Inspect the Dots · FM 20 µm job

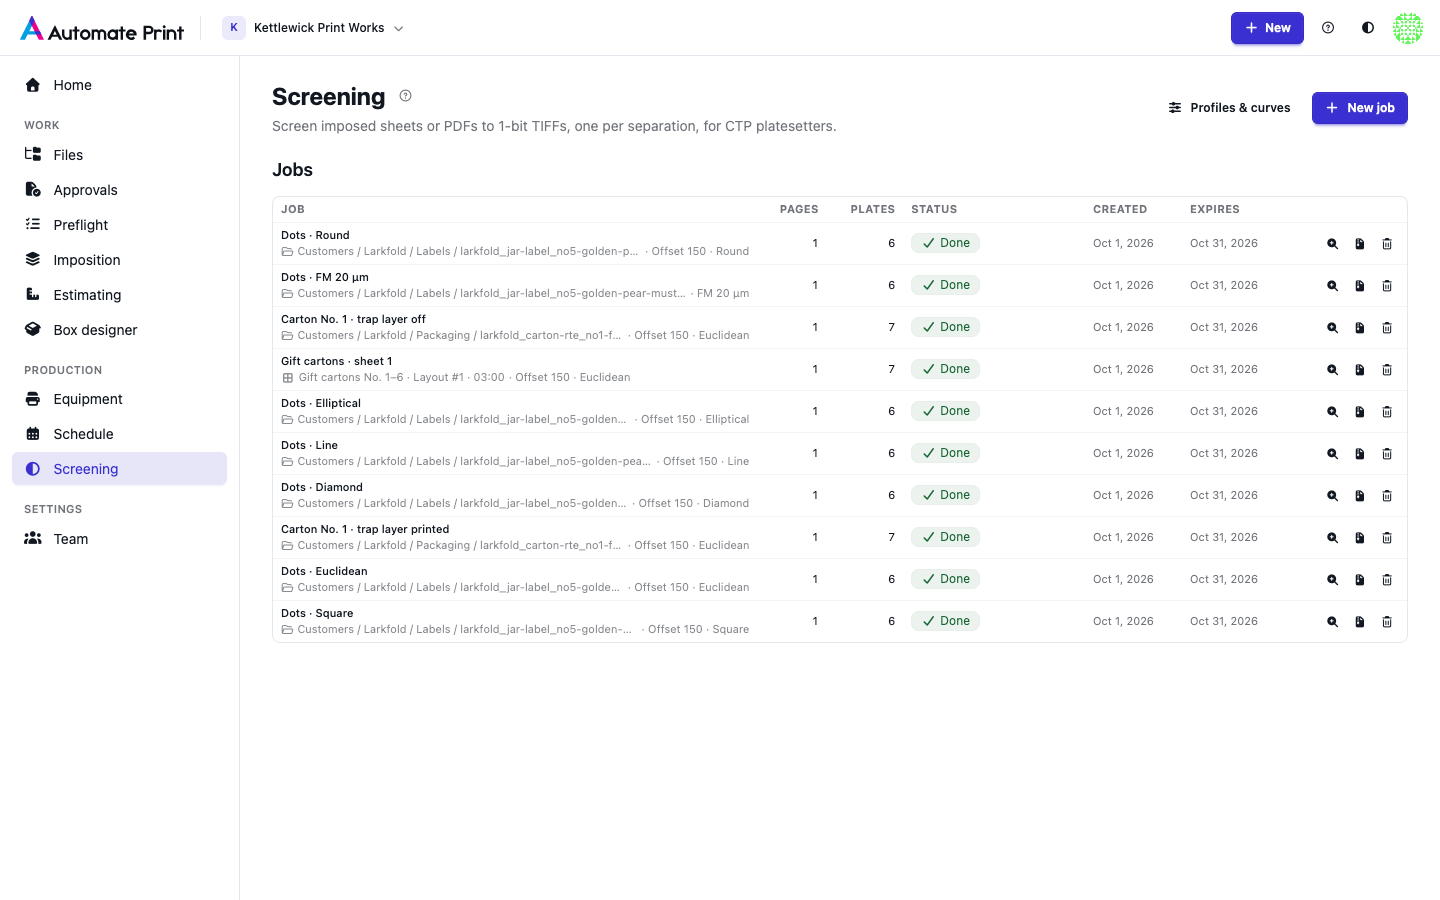tap(1332, 286)
